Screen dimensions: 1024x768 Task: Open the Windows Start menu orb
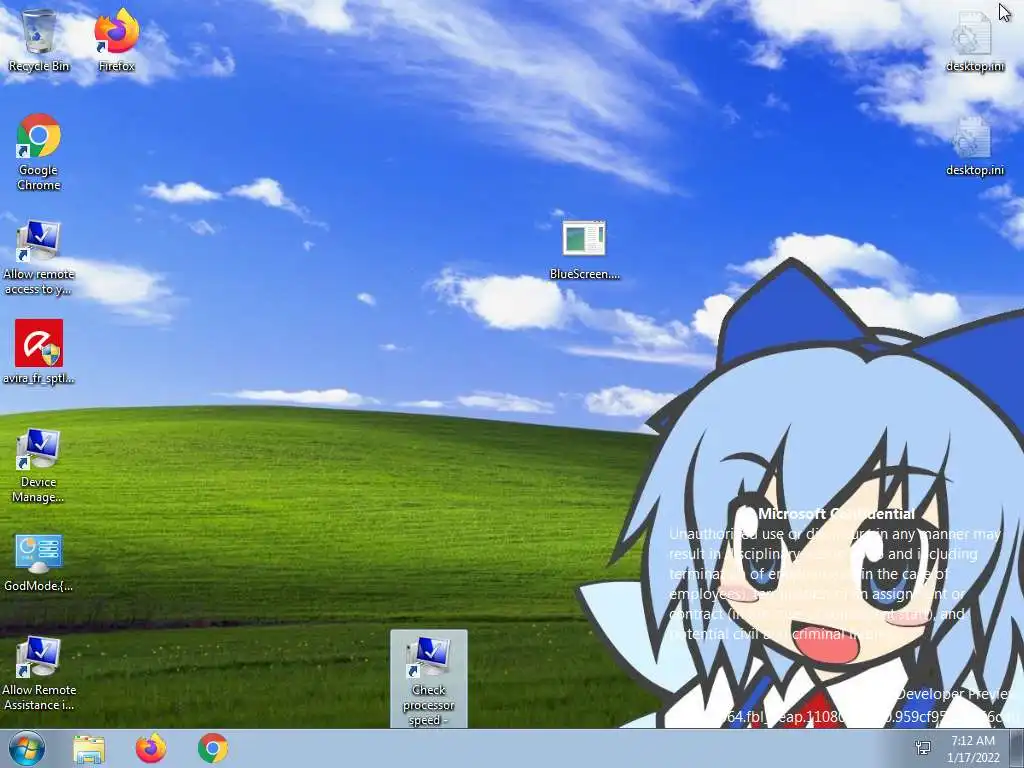26,748
